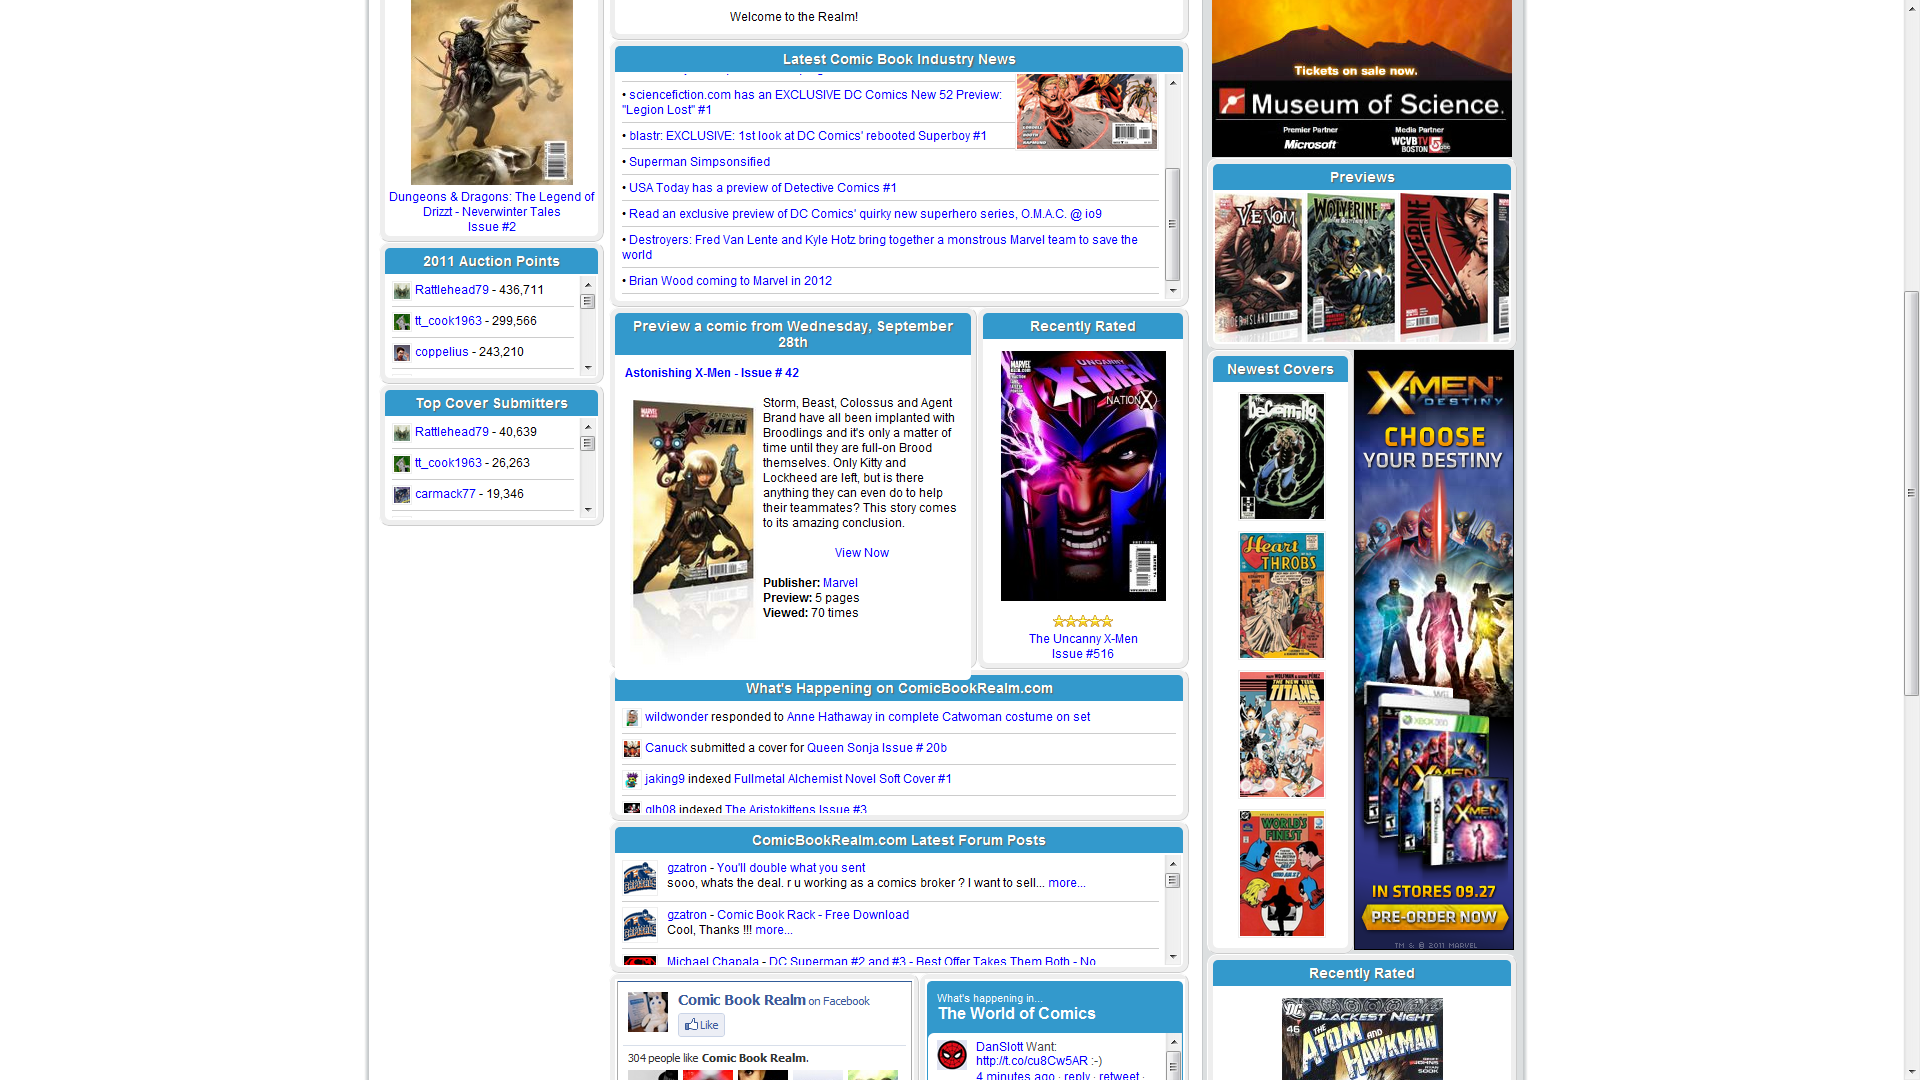Expand gzatron's comics broker post via more...
This screenshot has height=1080, width=1920.
pos(1065,882)
